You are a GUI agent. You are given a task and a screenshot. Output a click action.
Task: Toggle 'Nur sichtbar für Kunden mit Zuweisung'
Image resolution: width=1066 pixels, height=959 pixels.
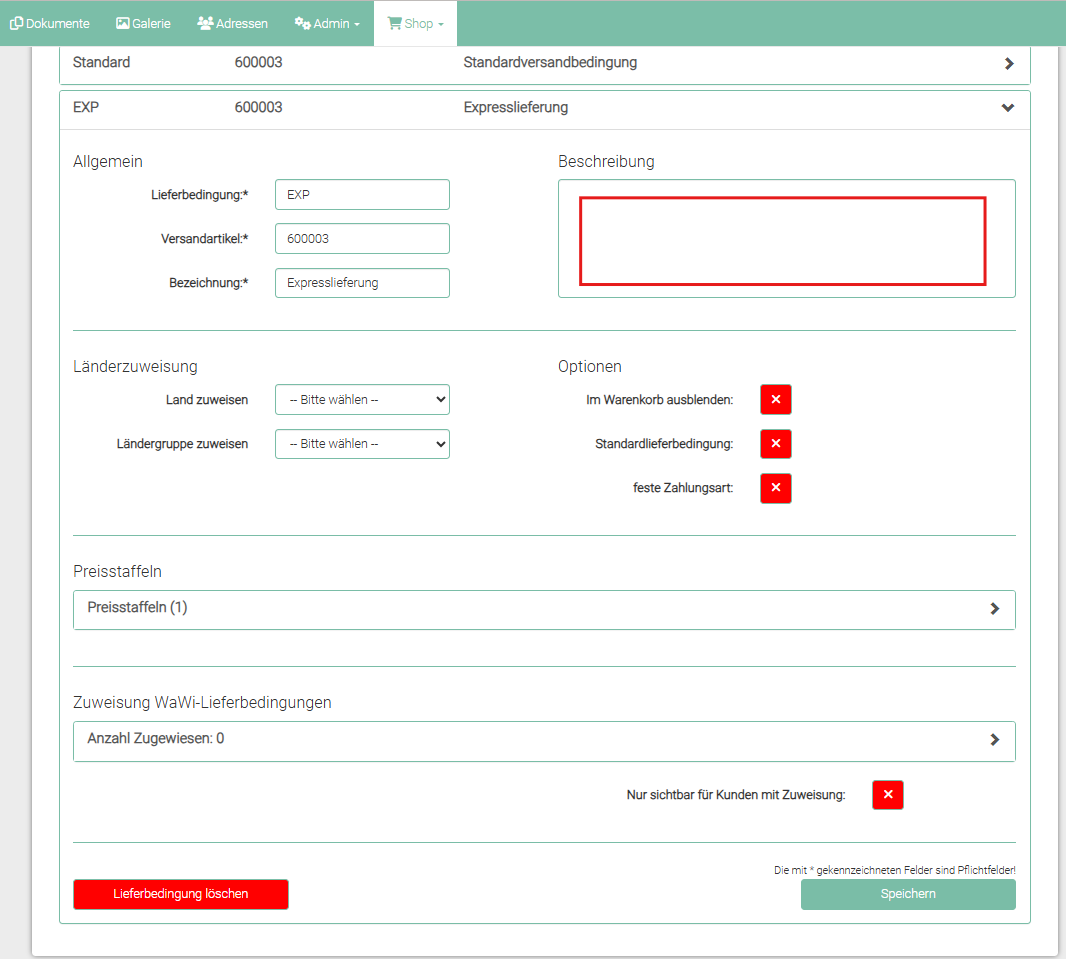tap(887, 795)
